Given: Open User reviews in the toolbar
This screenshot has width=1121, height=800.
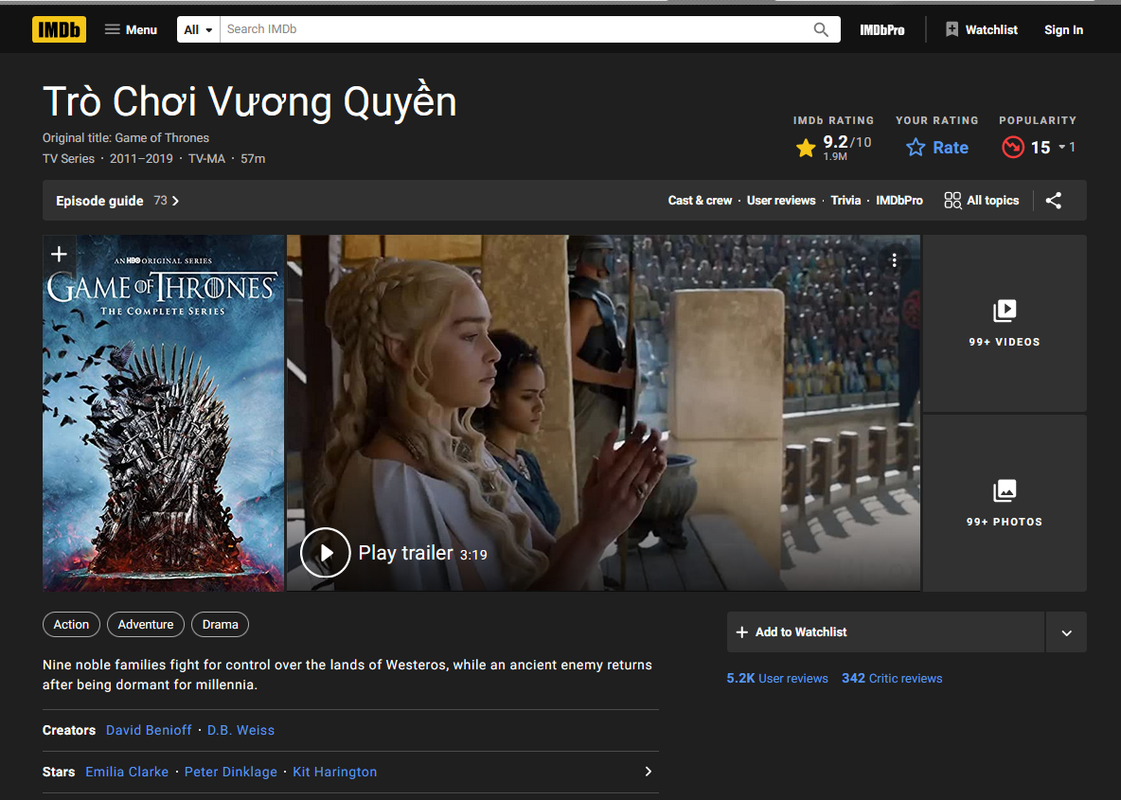Looking at the screenshot, I should (781, 200).
